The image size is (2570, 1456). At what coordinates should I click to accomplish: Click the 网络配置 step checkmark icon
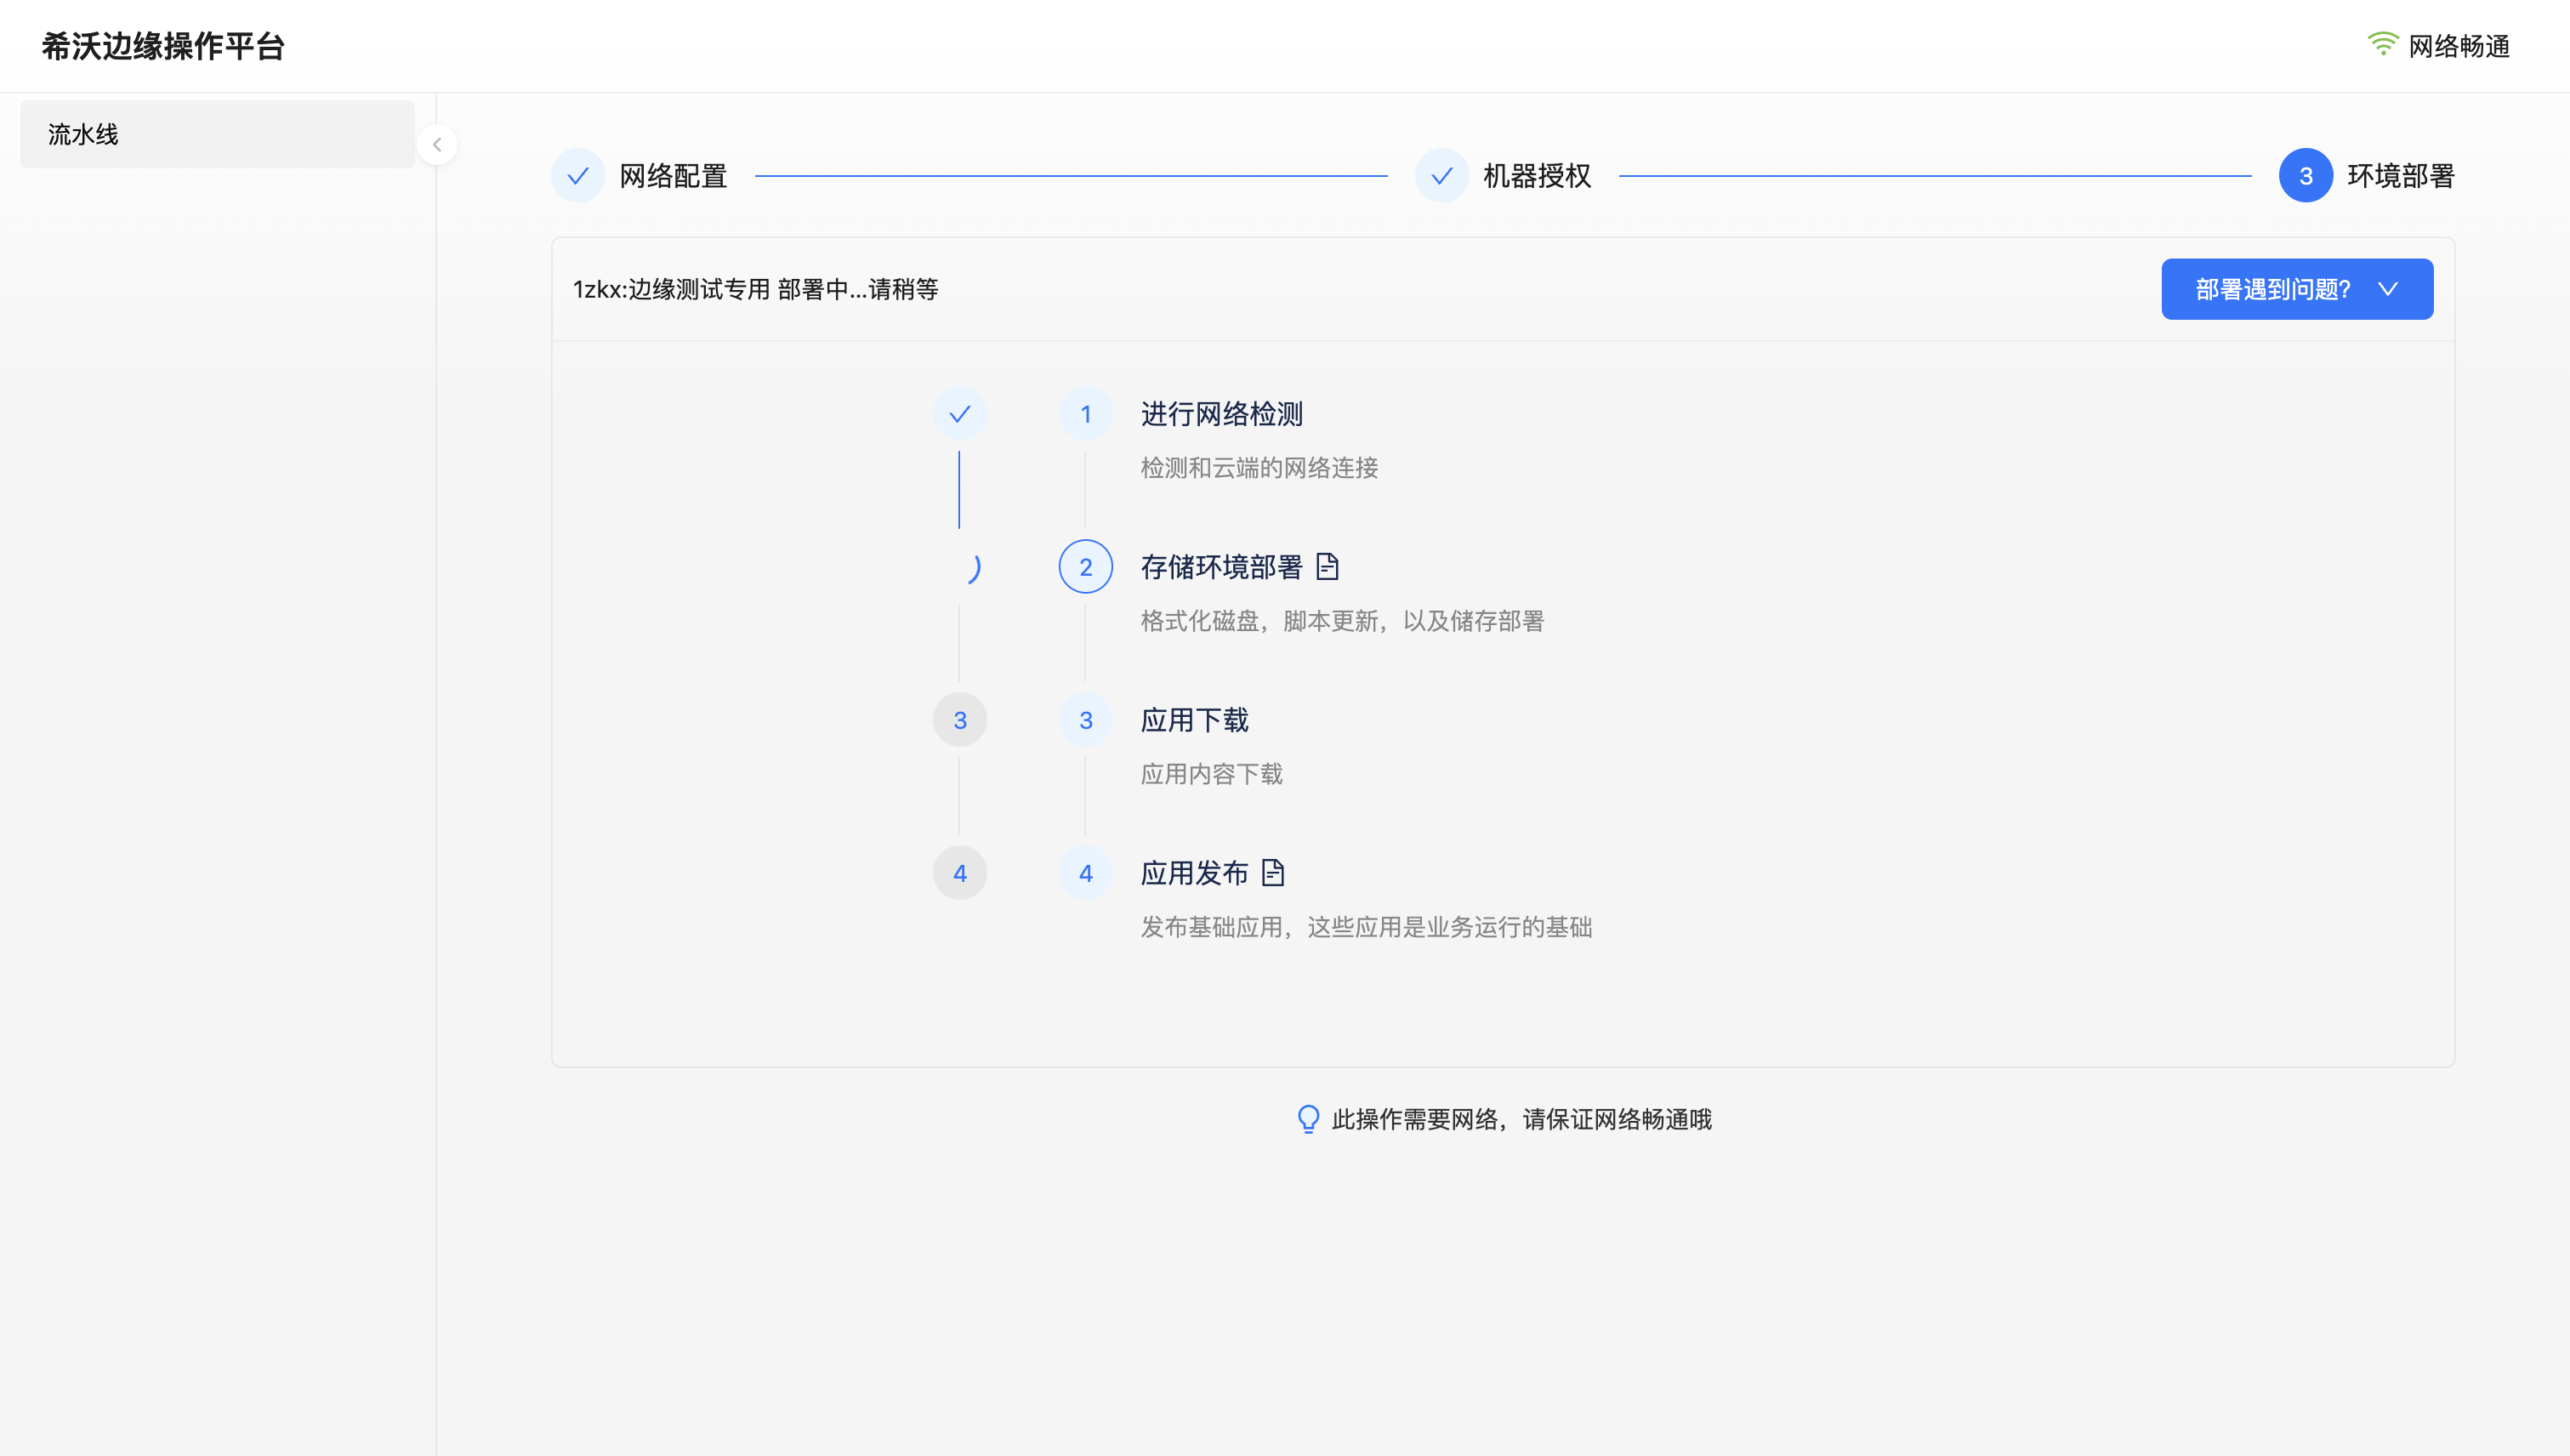tap(578, 176)
